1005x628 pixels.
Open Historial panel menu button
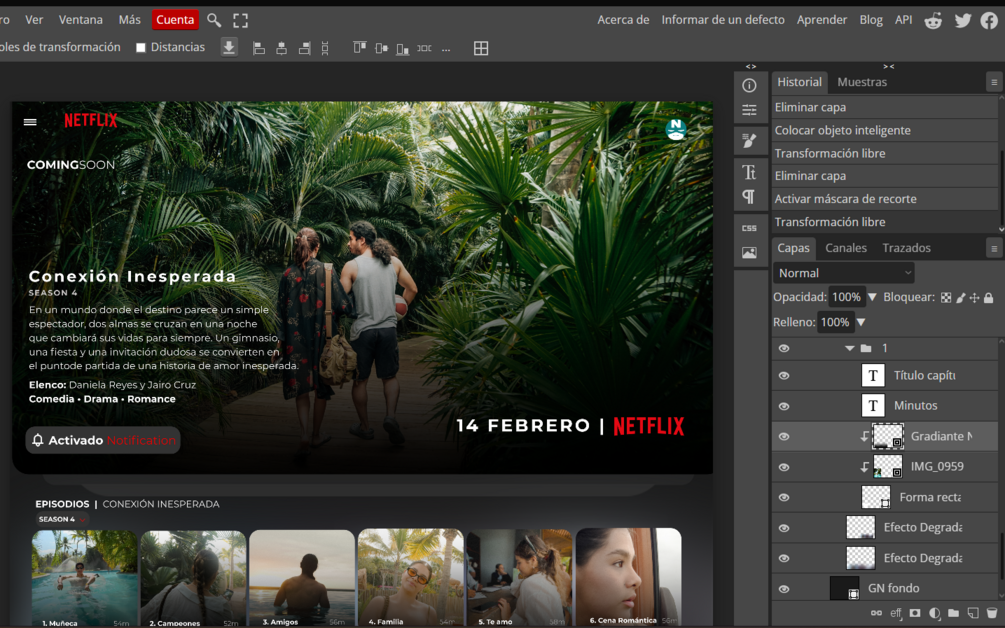coord(994,82)
